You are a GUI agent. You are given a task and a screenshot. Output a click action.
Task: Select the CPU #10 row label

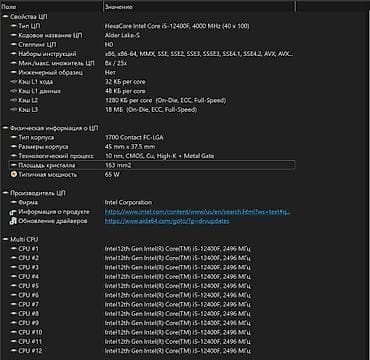(x=30, y=332)
